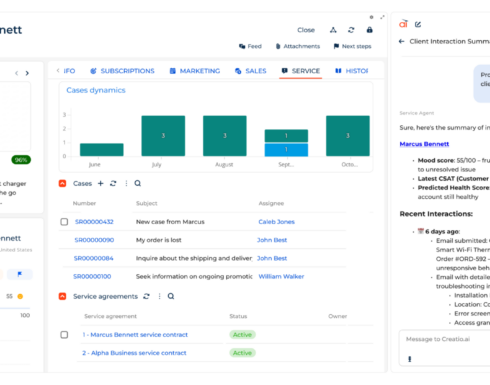Tick the checkbox for case SR00000432

[64, 222]
